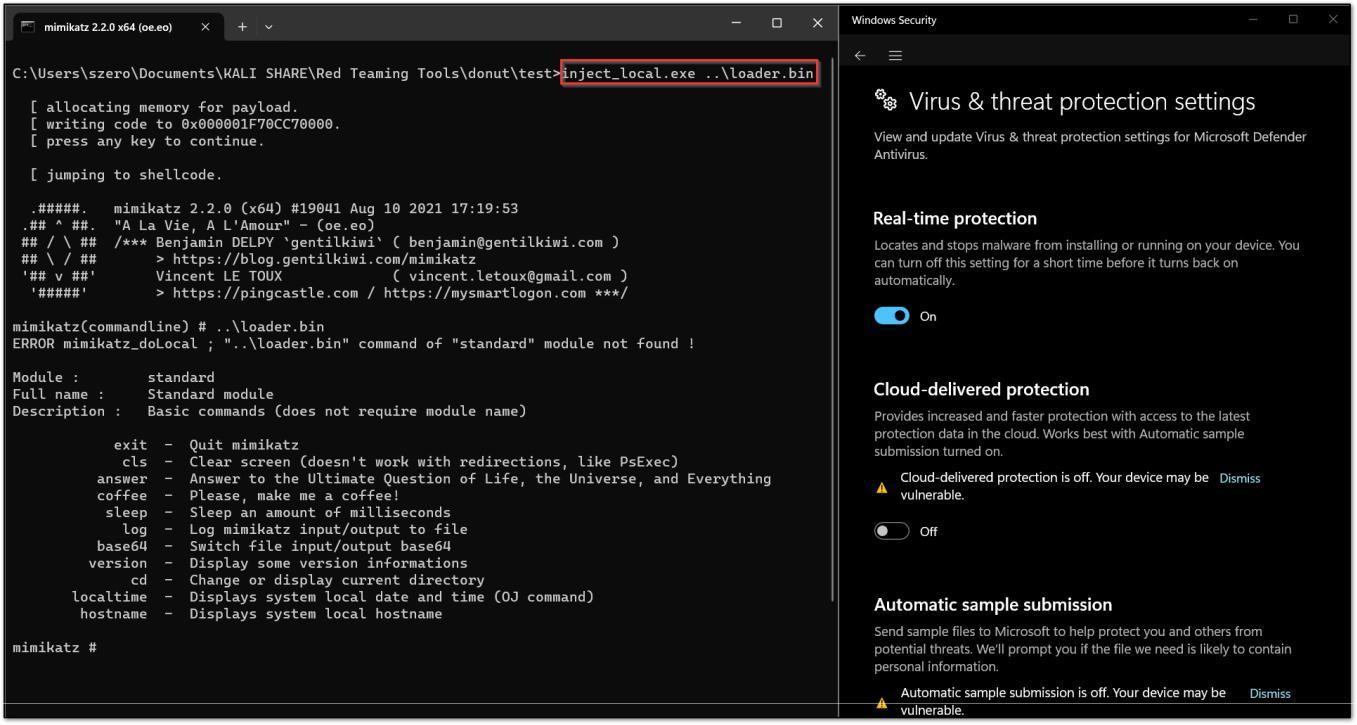
Task: Close the terminal window
Action: coord(817,23)
